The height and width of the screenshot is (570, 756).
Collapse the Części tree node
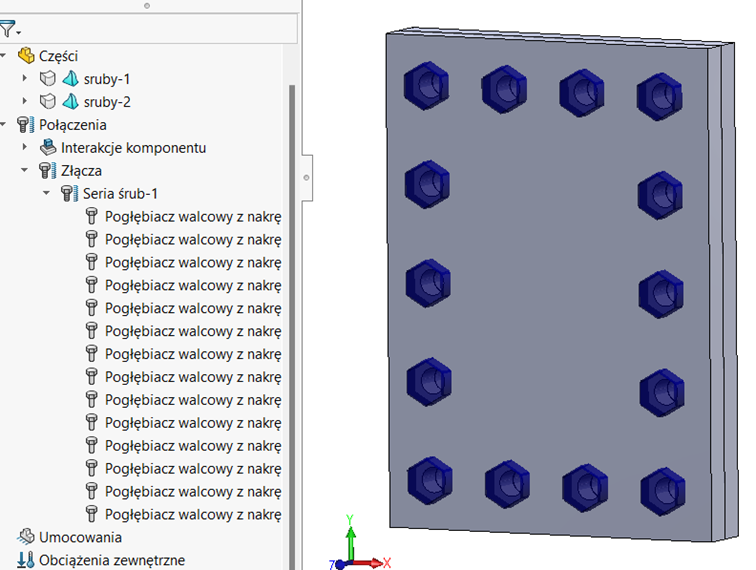pyautogui.click(x=3, y=56)
